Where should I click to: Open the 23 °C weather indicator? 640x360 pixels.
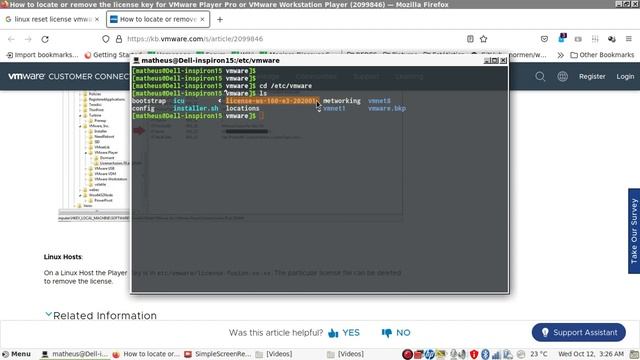click(x=539, y=354)
